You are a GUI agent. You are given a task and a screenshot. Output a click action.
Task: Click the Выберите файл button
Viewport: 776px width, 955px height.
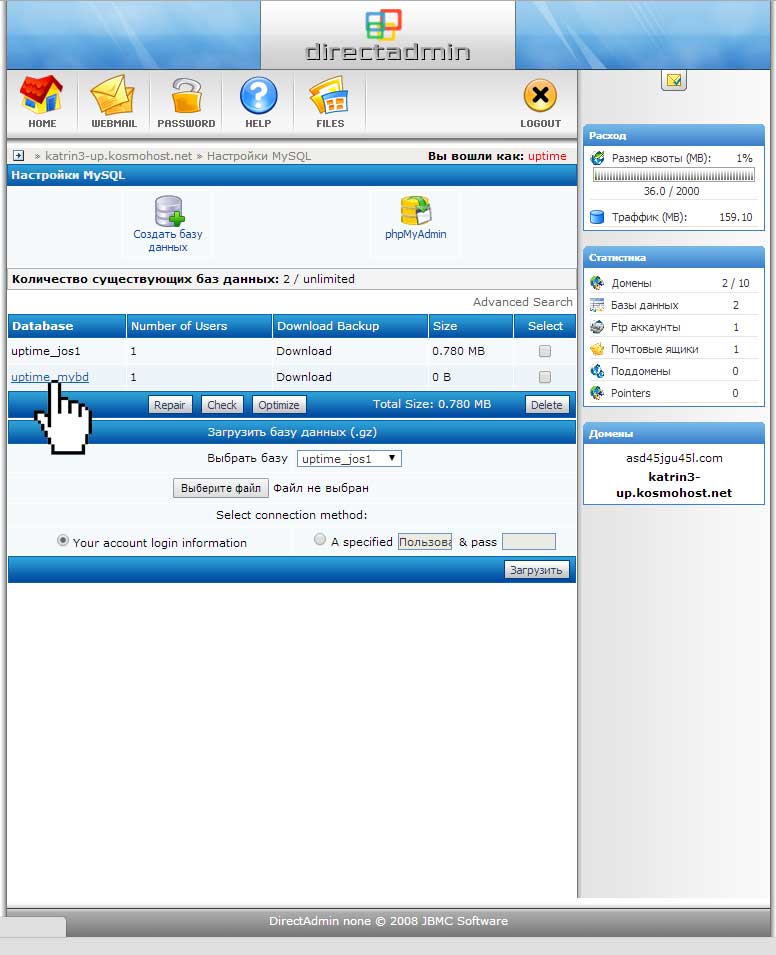coord(220,488)
